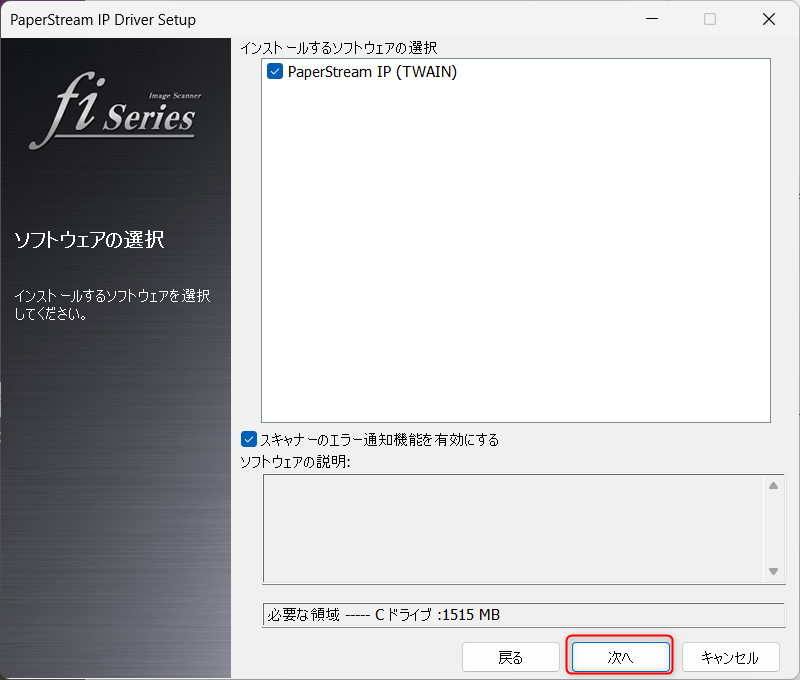
Task: Go back with the 戻る button
Action: click(x=511, y=657)
